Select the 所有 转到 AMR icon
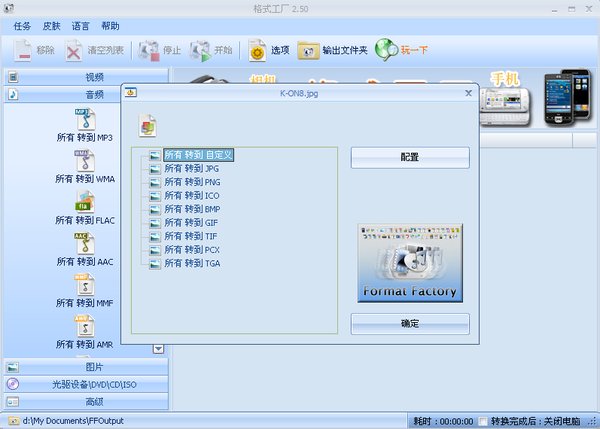The image size is (600, 429). point(85,326)
